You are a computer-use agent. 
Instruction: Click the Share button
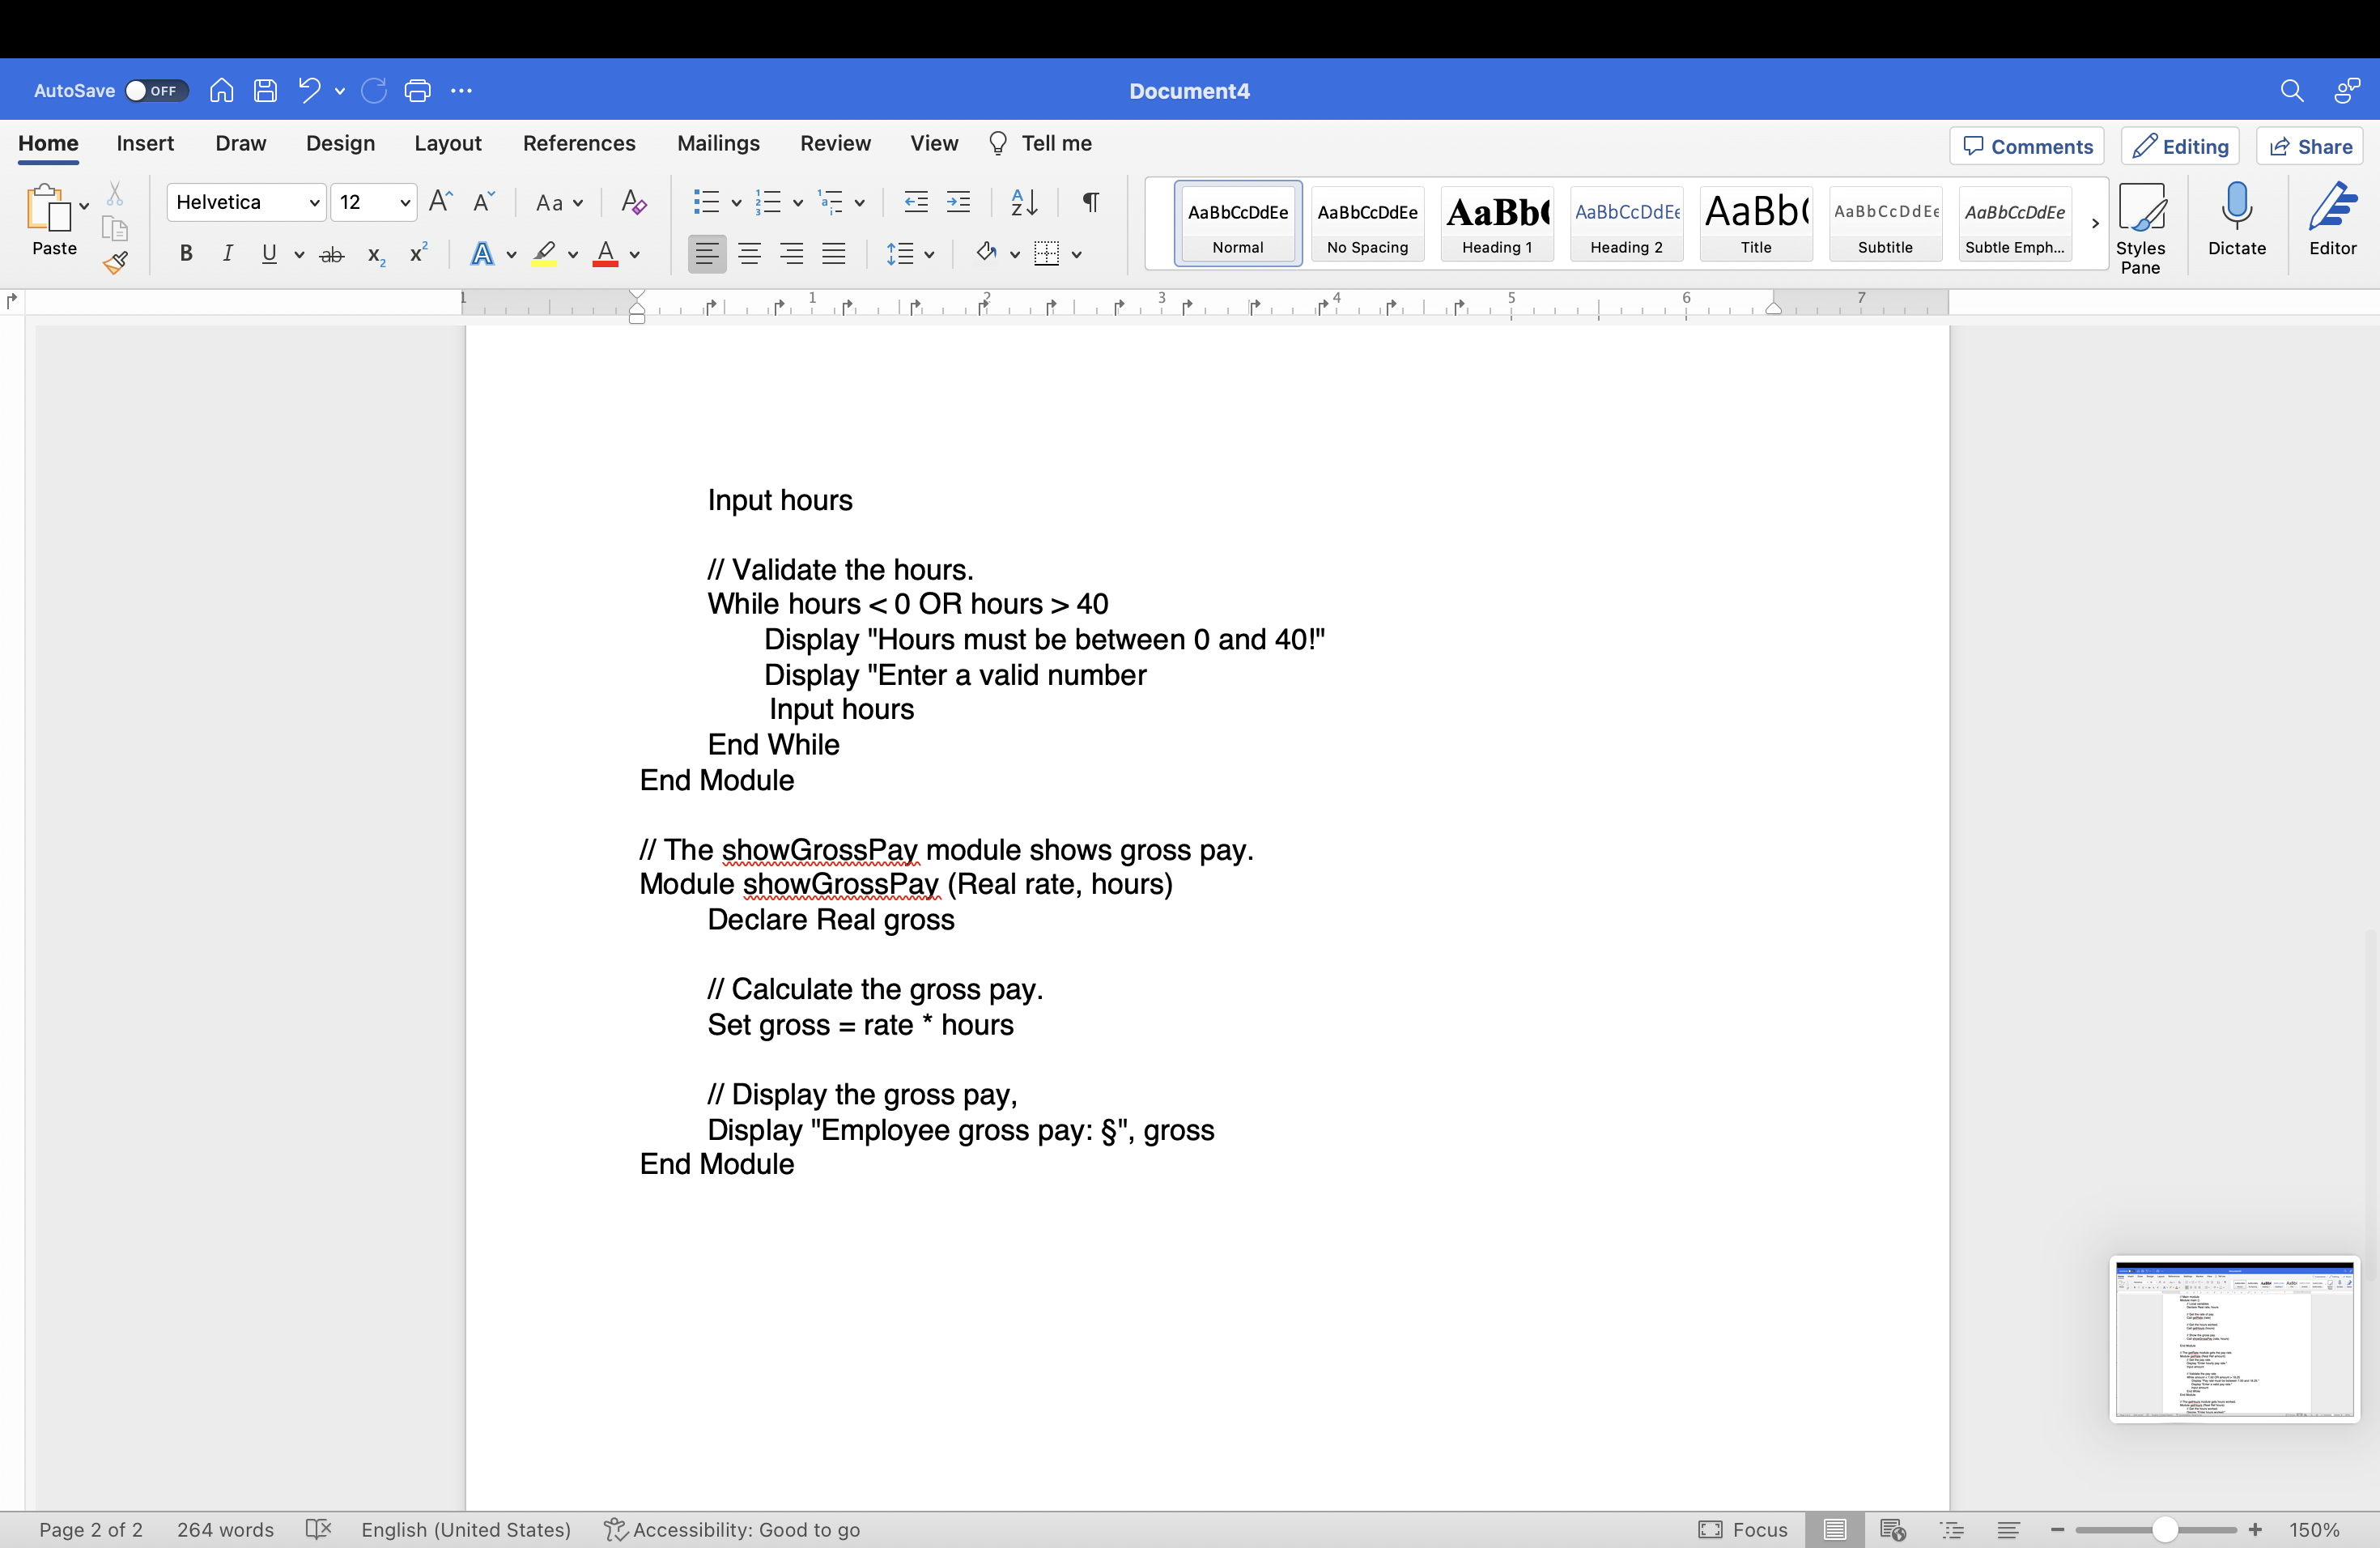point(2310,147)
